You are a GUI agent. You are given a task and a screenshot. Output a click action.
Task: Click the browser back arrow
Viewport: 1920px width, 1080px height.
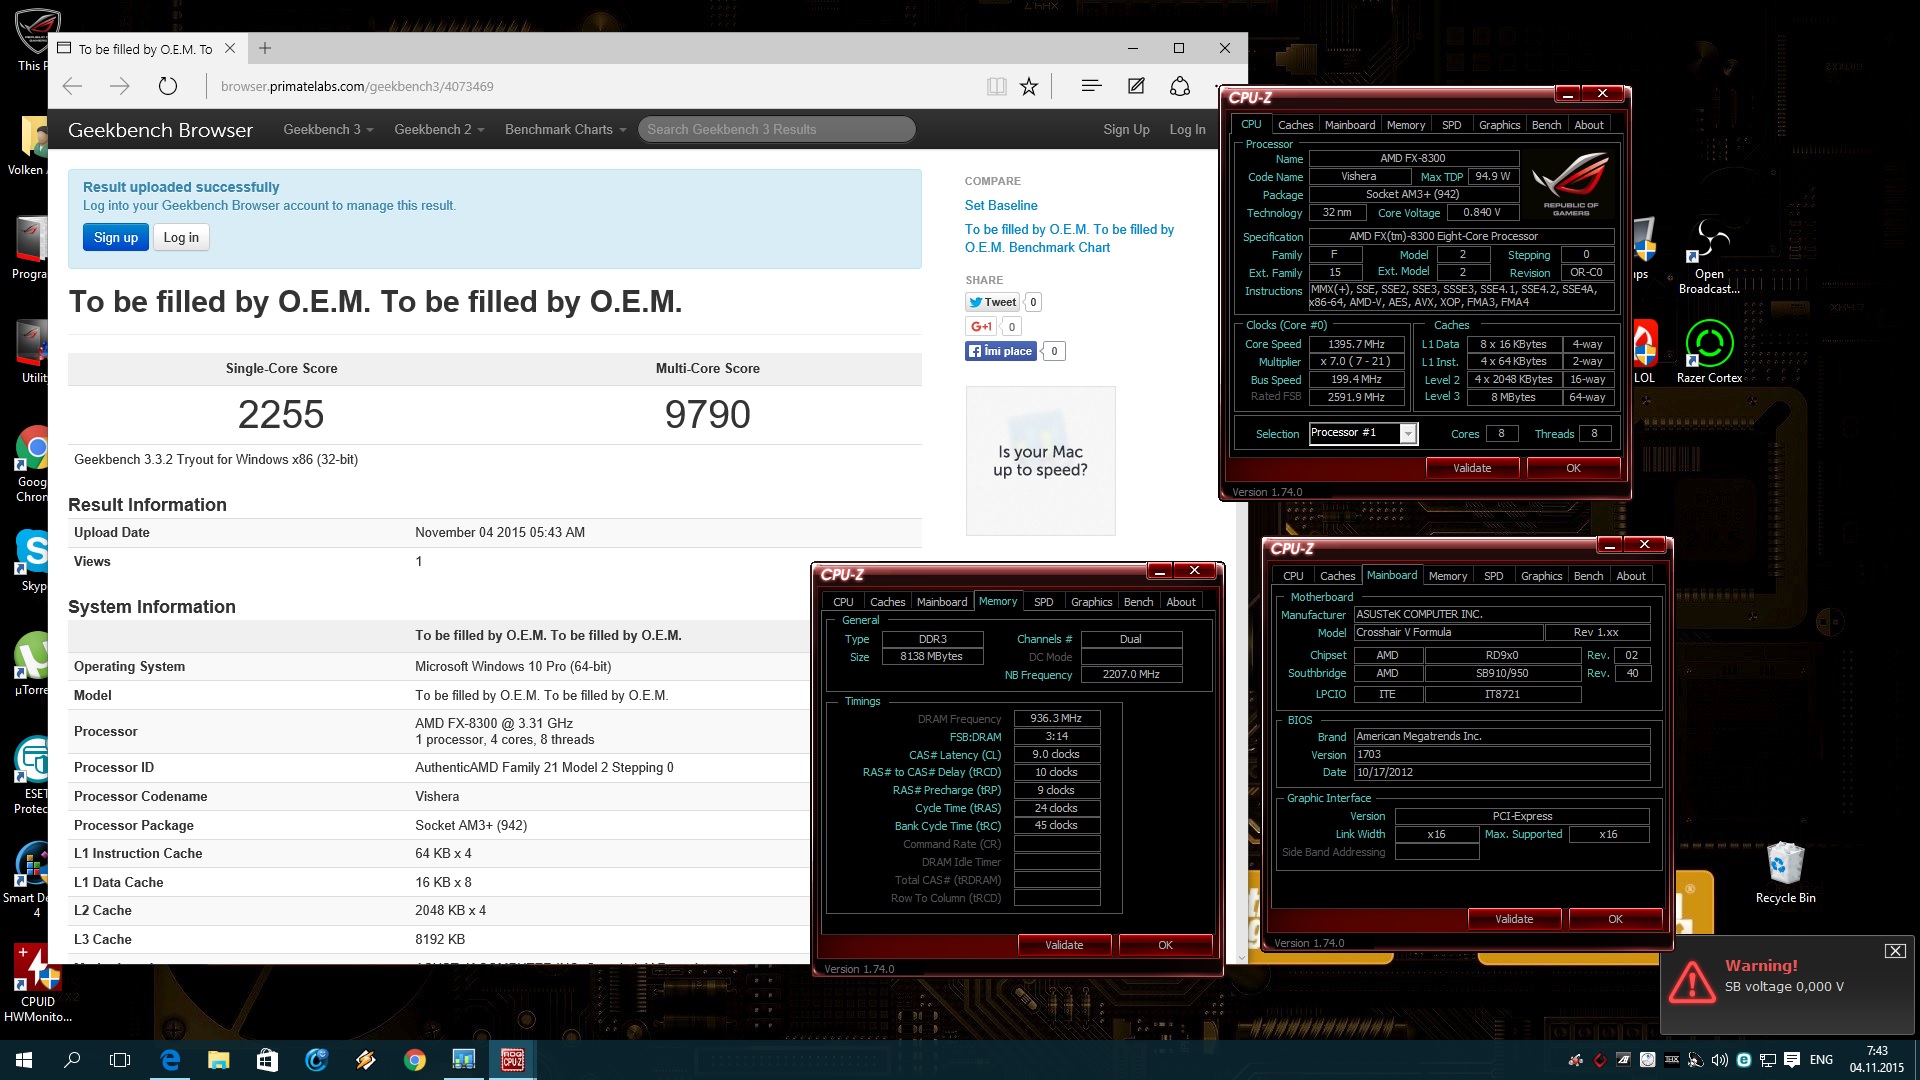tap(72, 86)
